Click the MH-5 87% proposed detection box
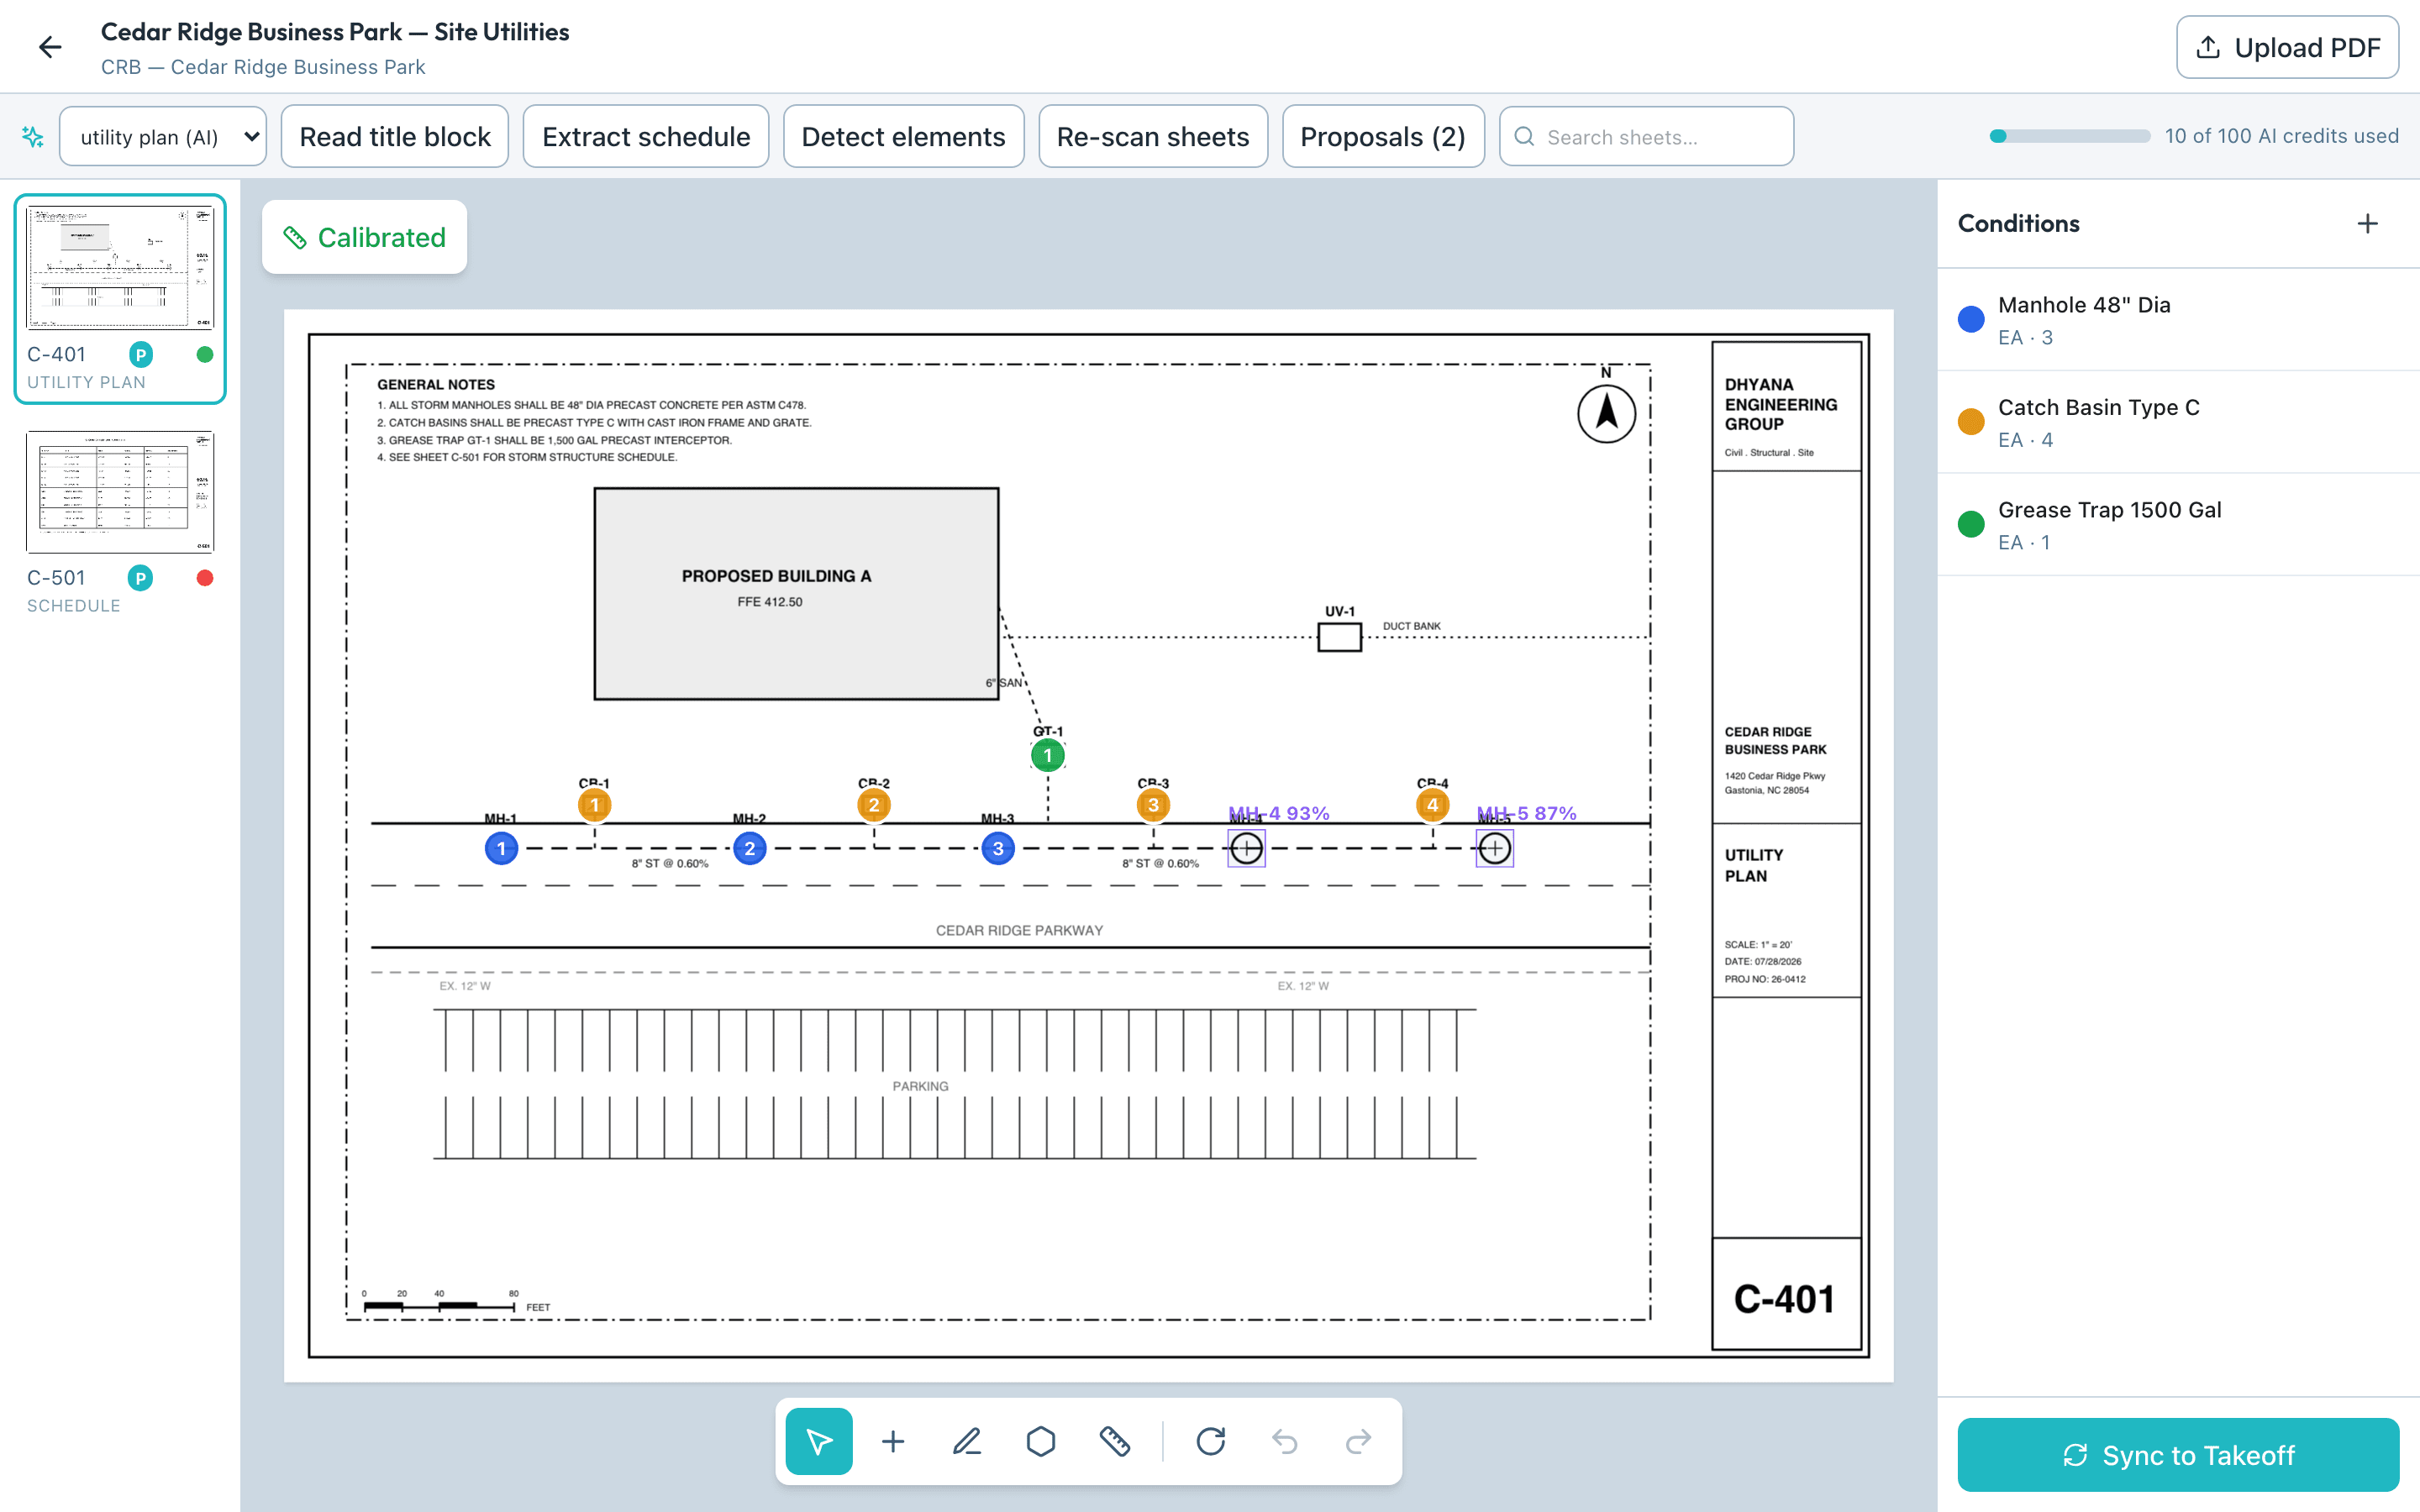This screenshot has width=2420, height=1512. click(x=1495, y=849)
